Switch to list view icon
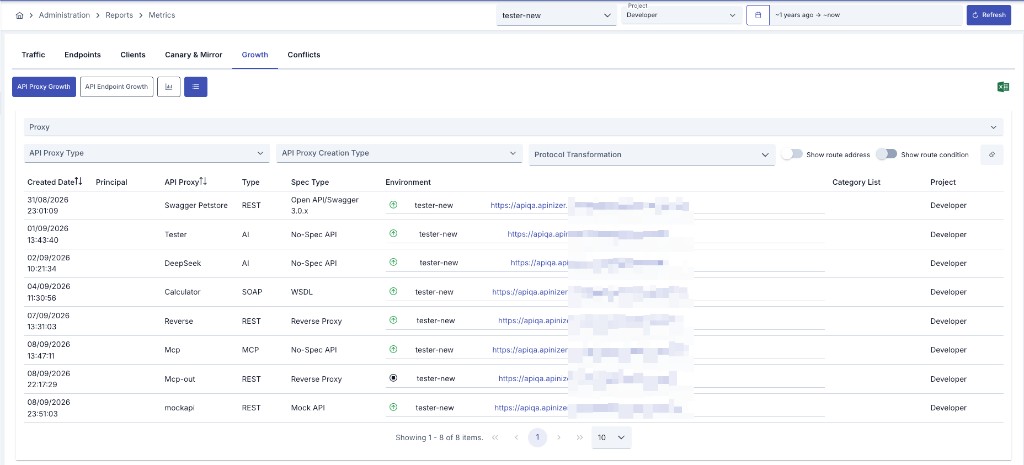1024x465 pixels. pyautogui.click(x=196, y=87)
